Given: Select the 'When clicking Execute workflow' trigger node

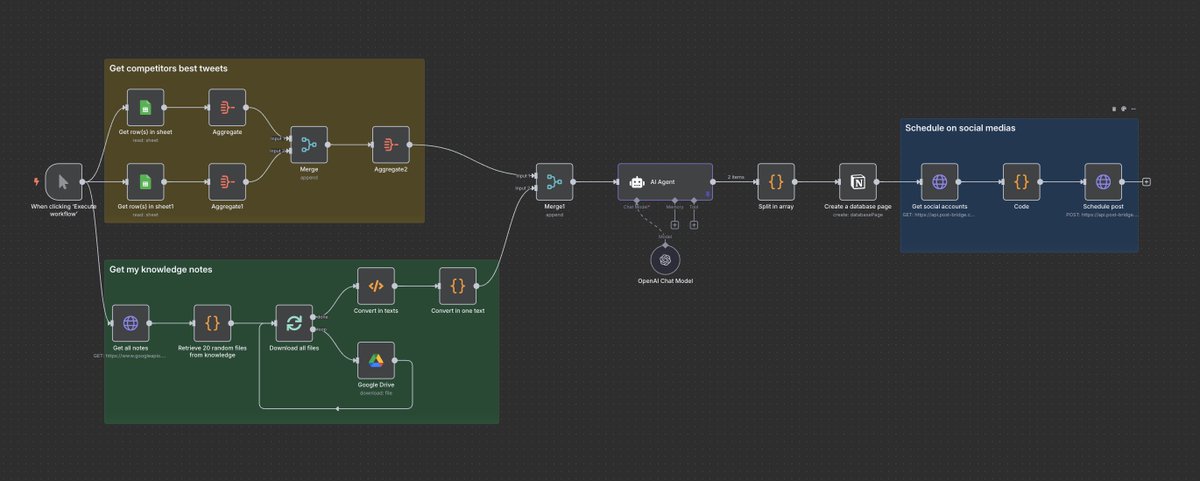Looking at the screenshot, I should (x=64, y=182).
